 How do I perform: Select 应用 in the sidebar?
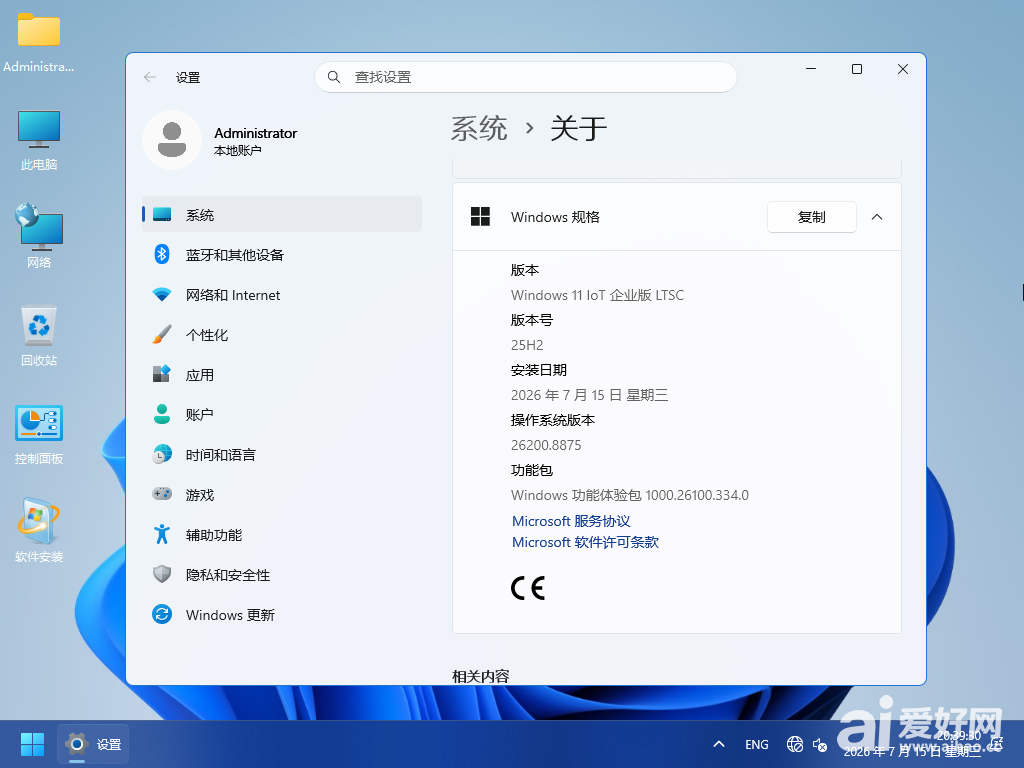tap(281, 374)
